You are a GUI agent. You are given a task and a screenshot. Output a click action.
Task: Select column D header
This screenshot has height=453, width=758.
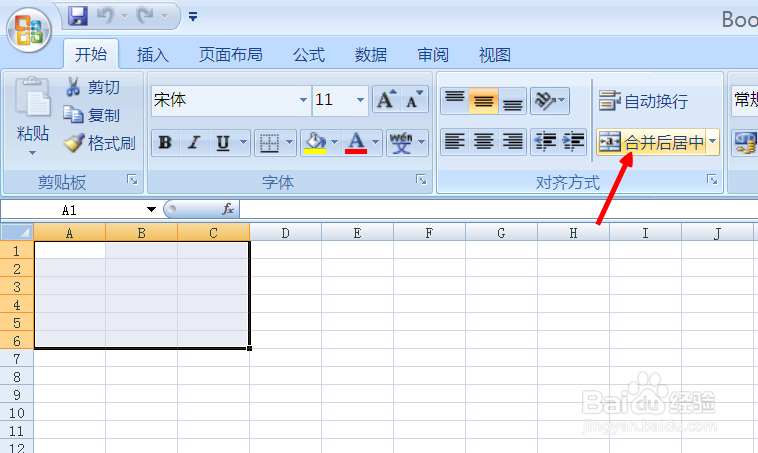[285, 233]
